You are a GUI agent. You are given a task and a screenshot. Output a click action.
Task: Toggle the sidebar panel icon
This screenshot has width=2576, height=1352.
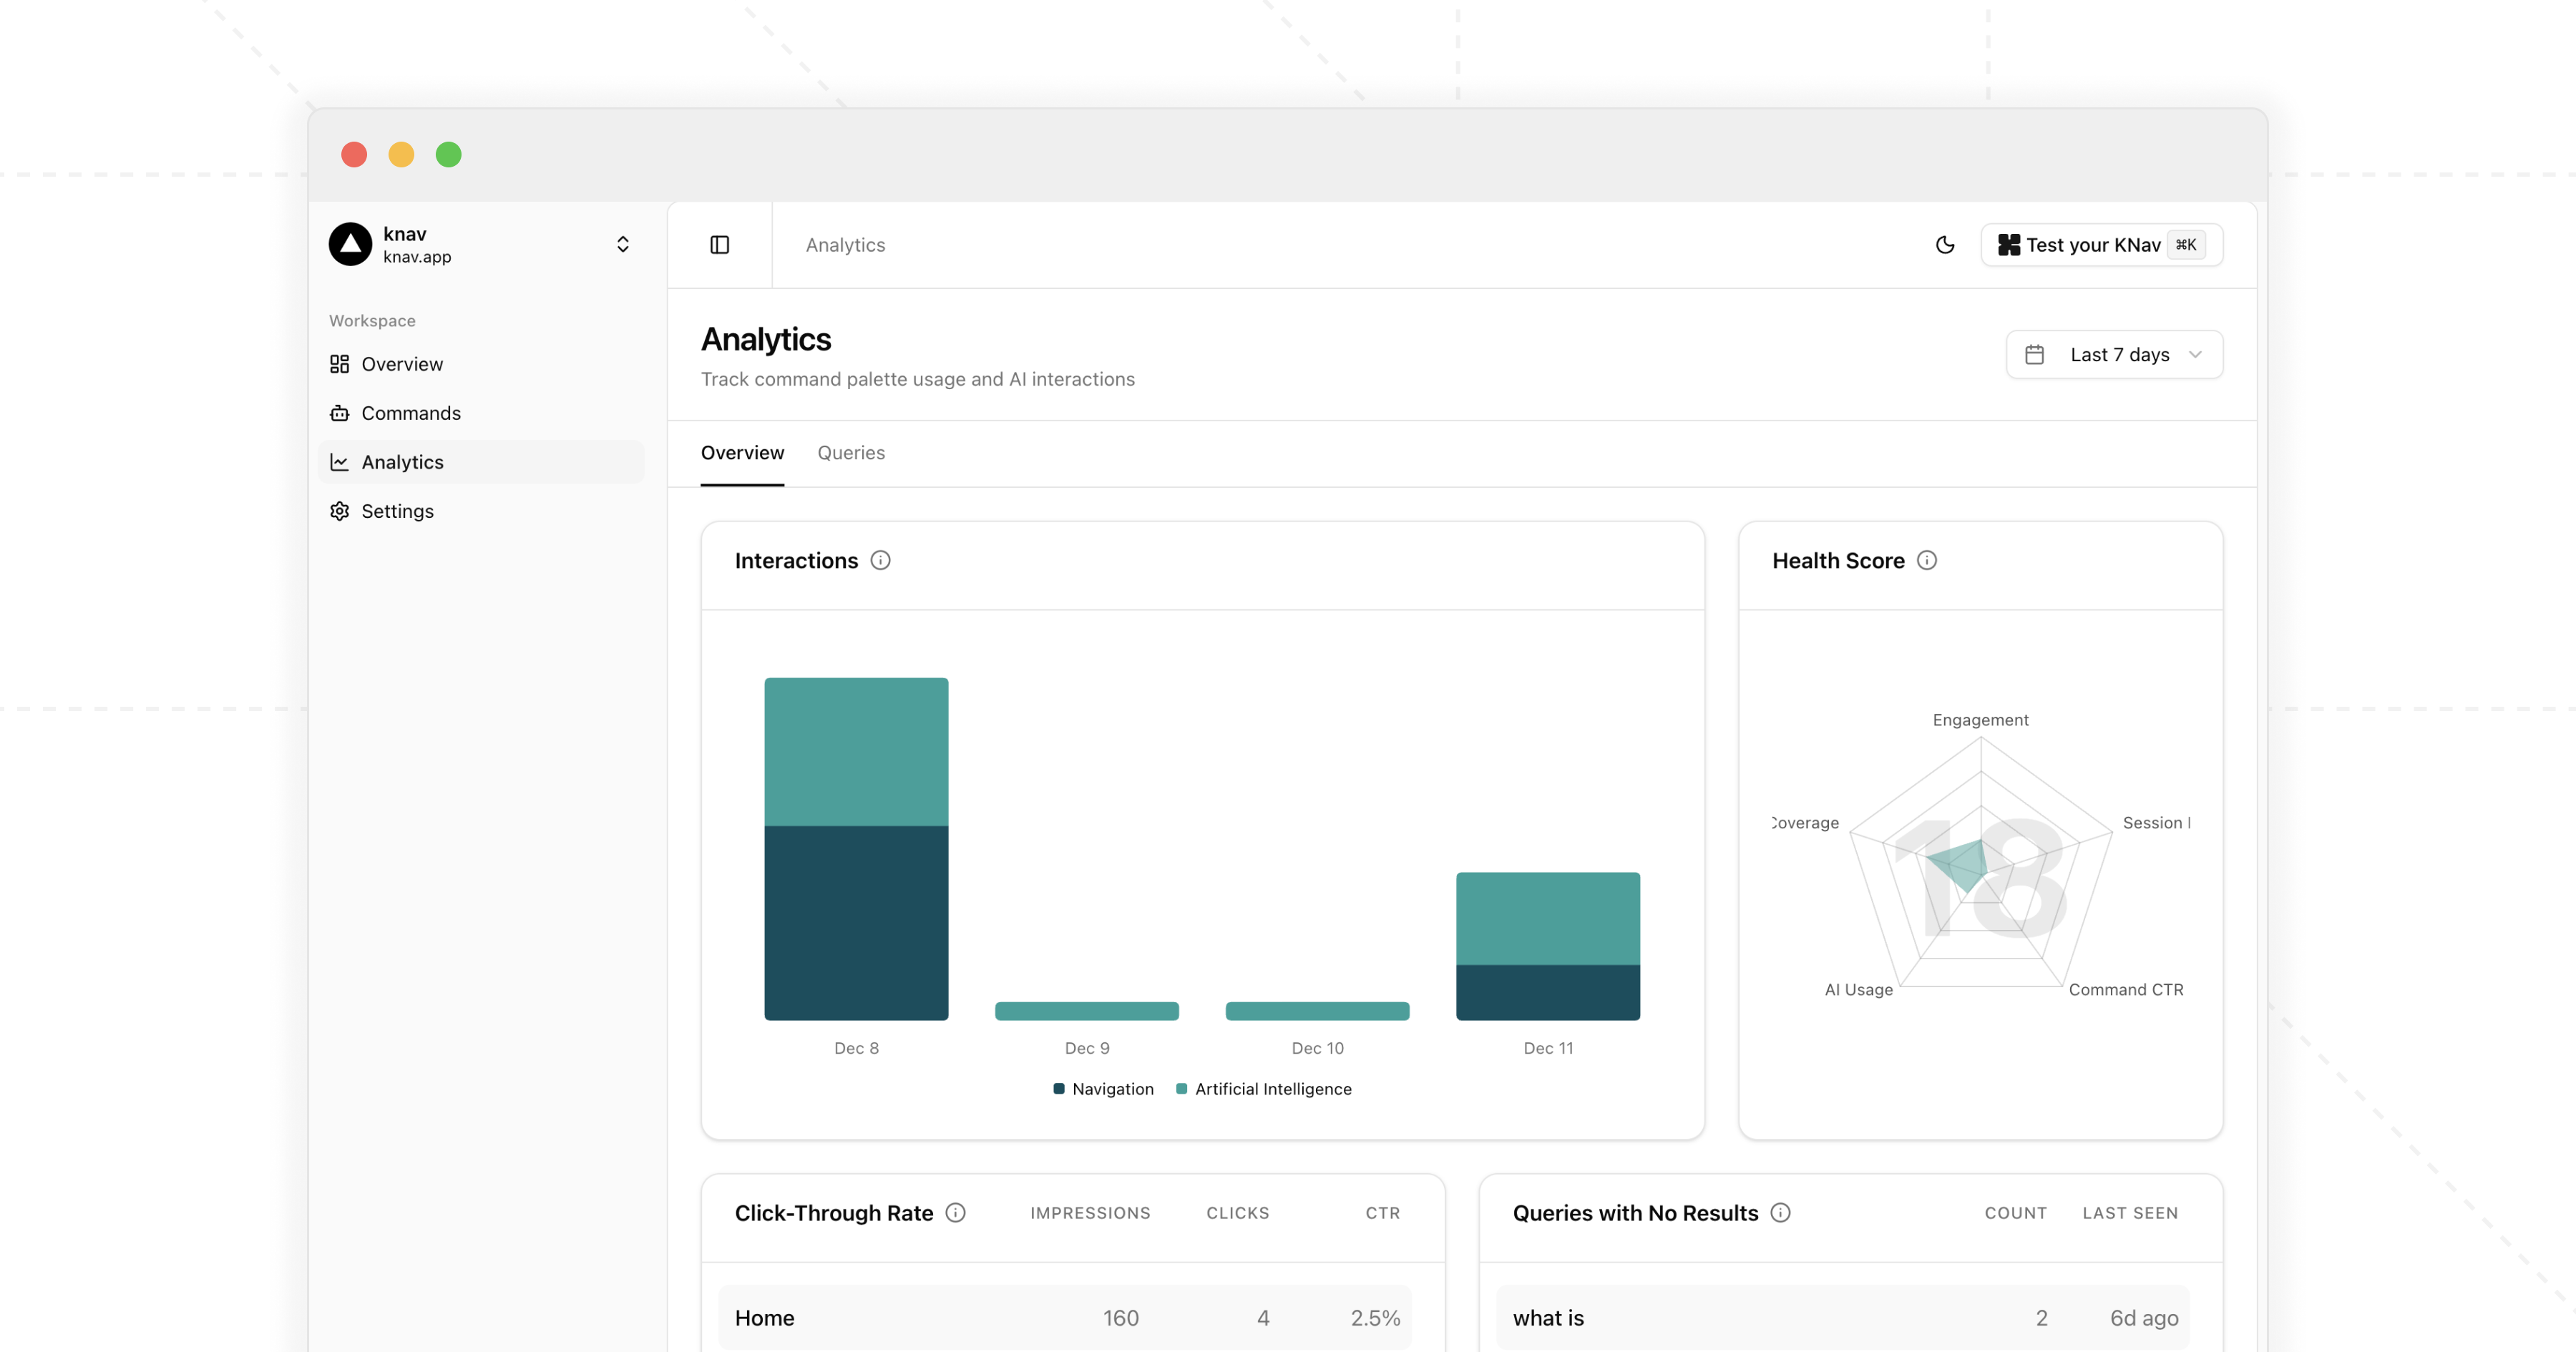(719, 245)
